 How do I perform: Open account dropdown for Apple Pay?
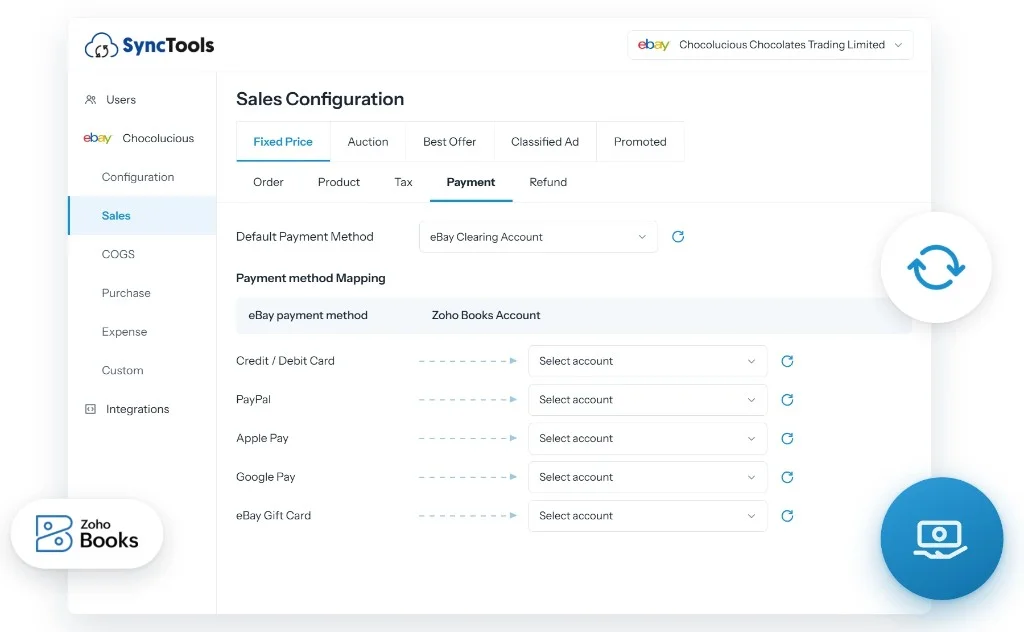point(647,438)
